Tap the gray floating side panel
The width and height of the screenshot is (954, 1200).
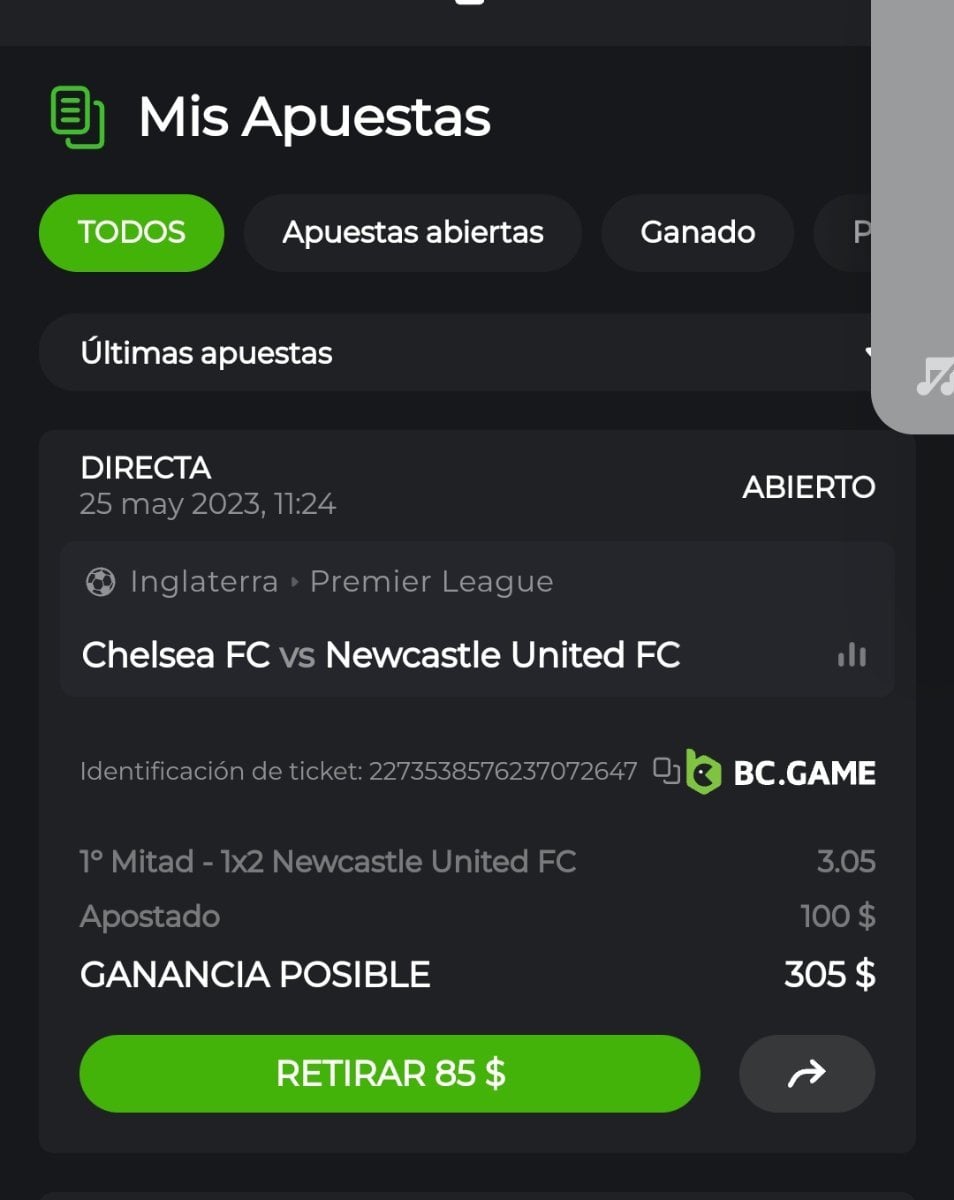[x=913, y=200]
